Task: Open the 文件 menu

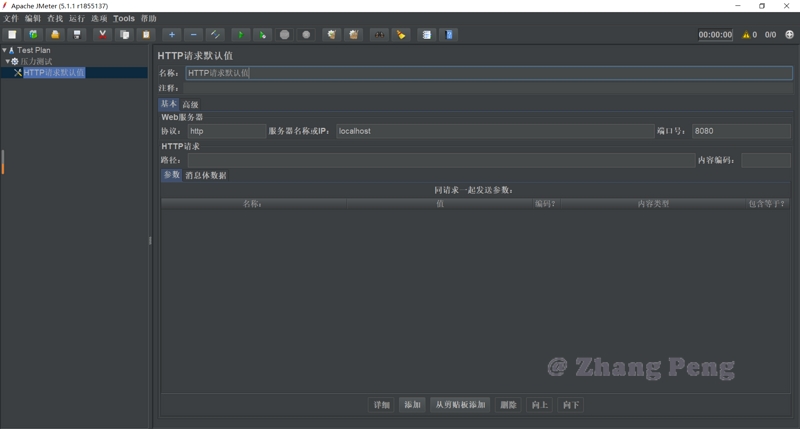Action: tap(11, 19)
